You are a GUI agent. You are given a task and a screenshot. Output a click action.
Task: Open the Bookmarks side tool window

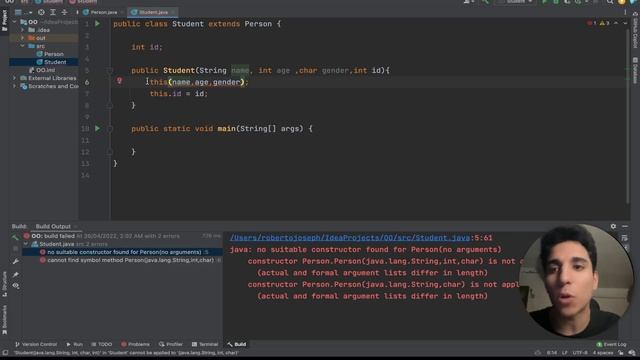coord(4,320)
